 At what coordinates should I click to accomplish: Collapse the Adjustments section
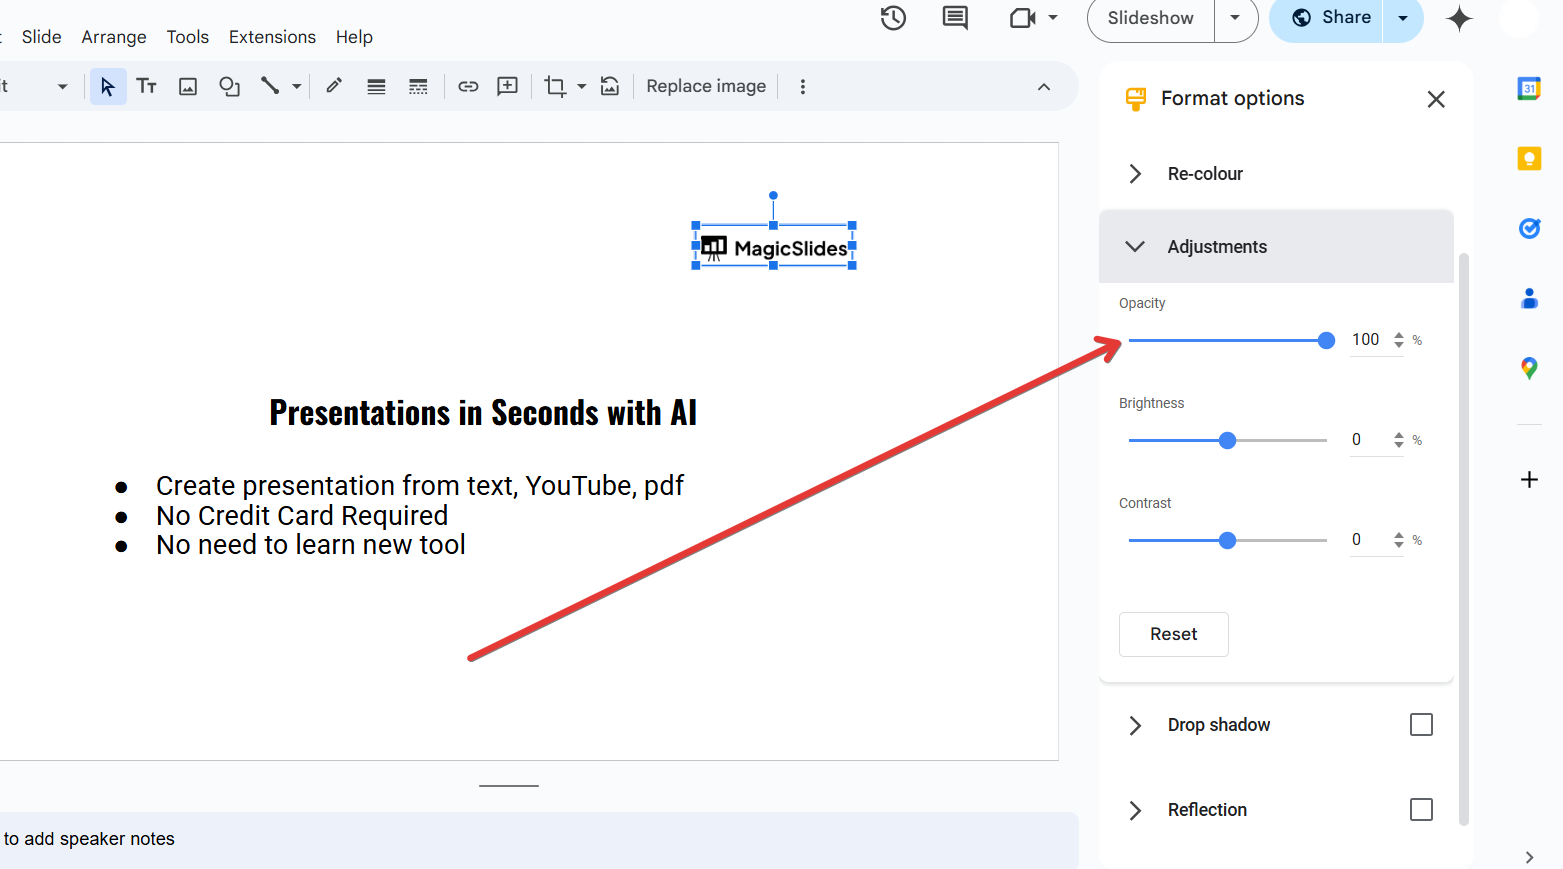1136,247
